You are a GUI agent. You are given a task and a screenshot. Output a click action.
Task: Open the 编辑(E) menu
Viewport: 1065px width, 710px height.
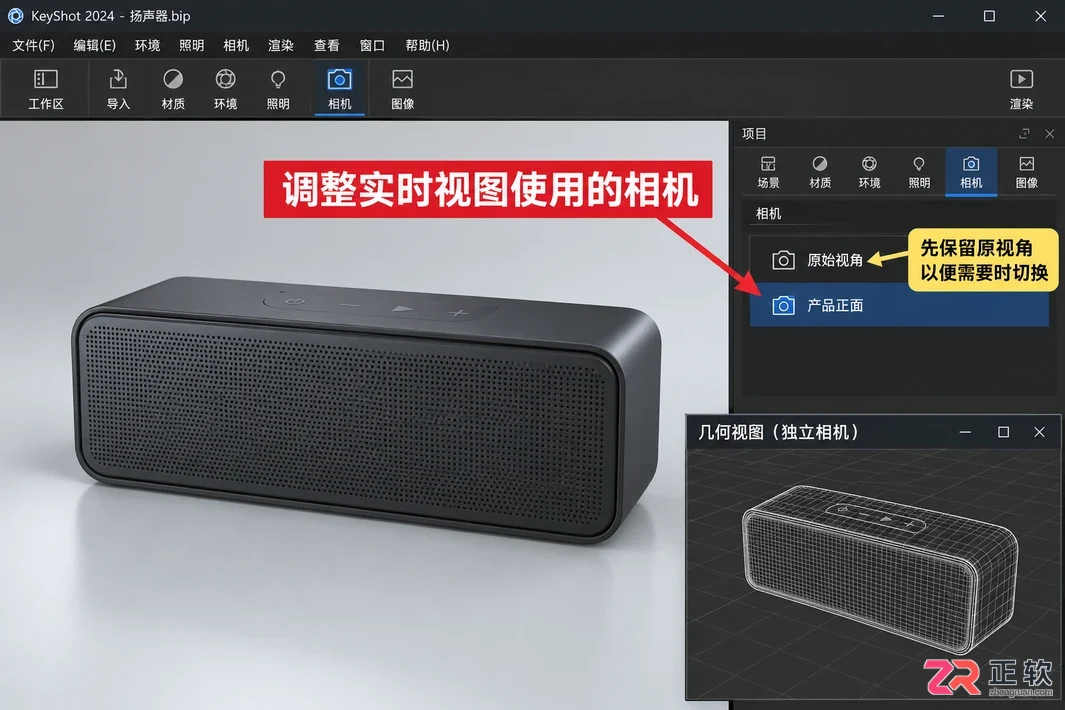[94, 46]
